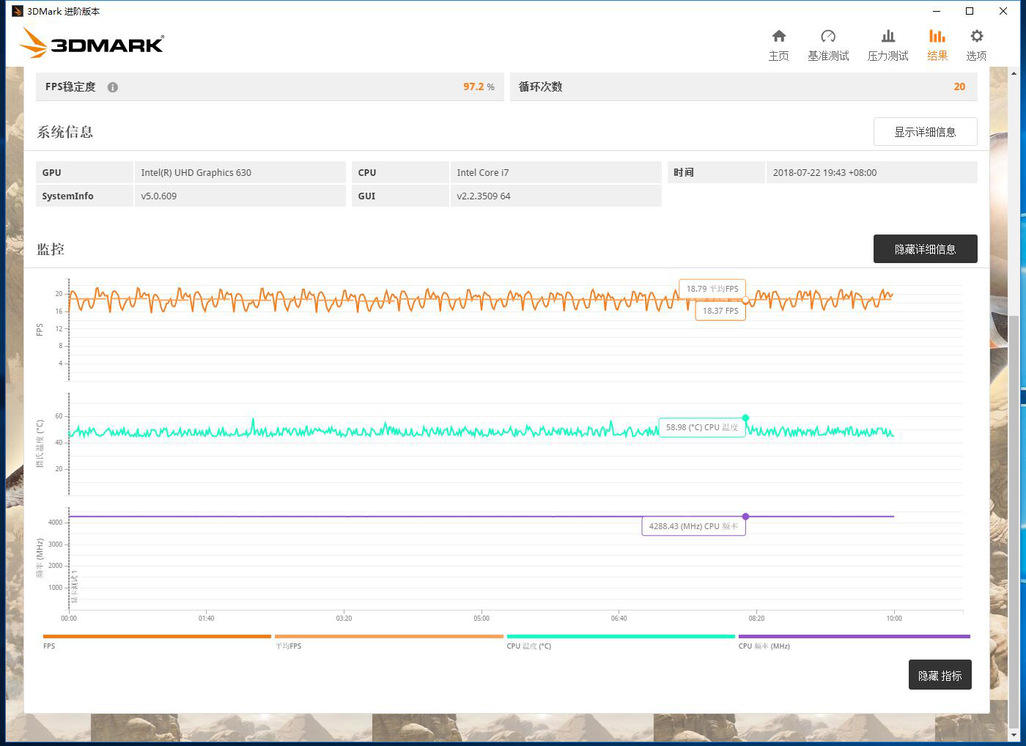
Task: Click the 循环次数 label
Action: coord(540,87)
